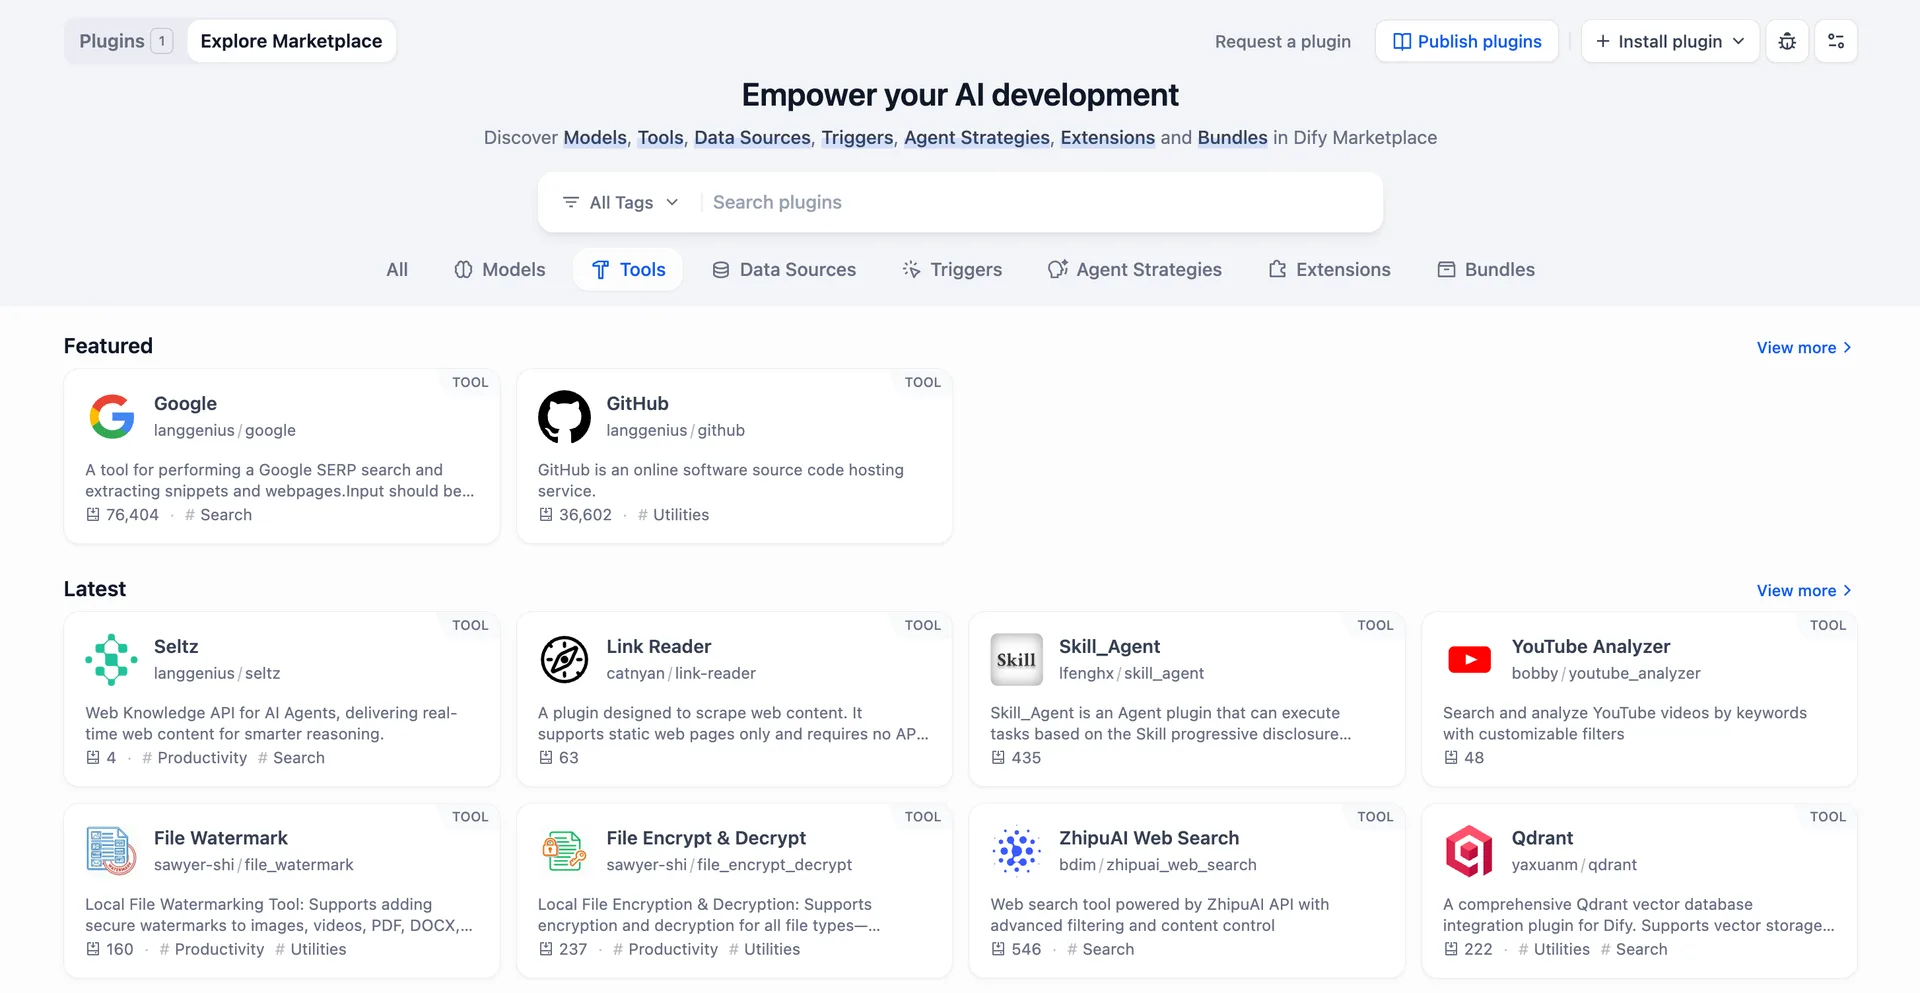Open the GitHub plugin title

click(x=637, y=403)
